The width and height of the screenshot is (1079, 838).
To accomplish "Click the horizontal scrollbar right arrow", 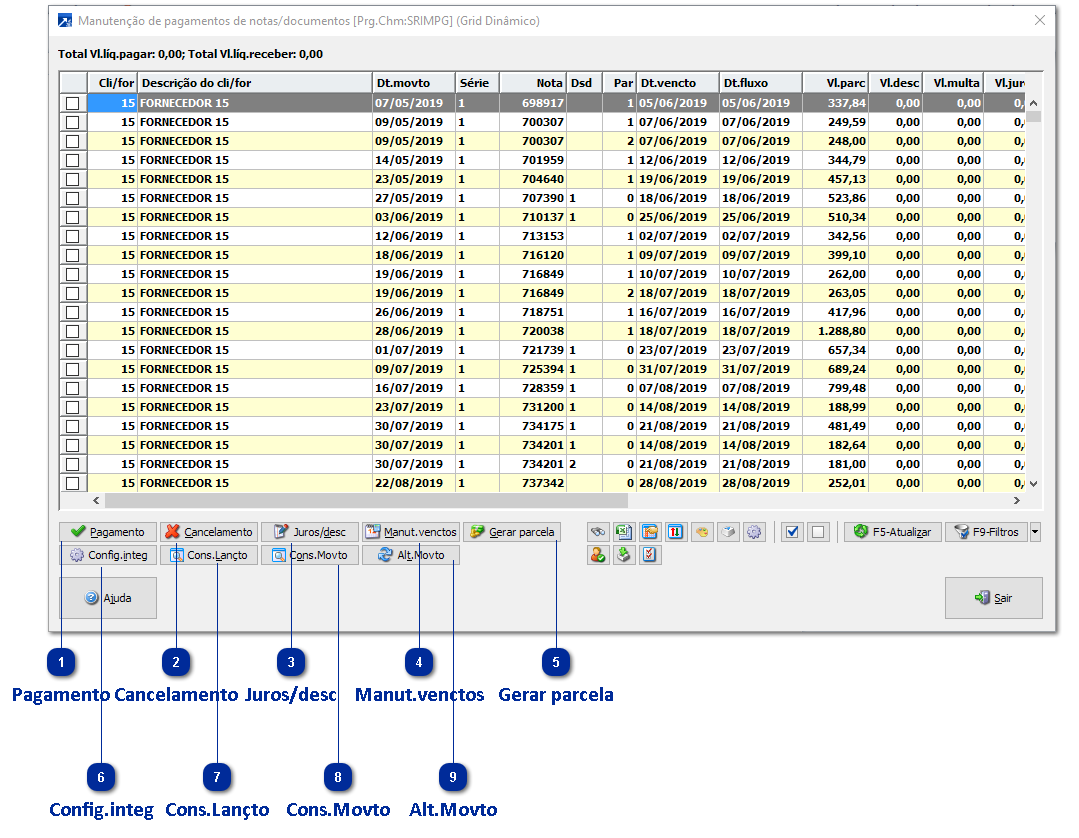I will tap(1017, 501).
